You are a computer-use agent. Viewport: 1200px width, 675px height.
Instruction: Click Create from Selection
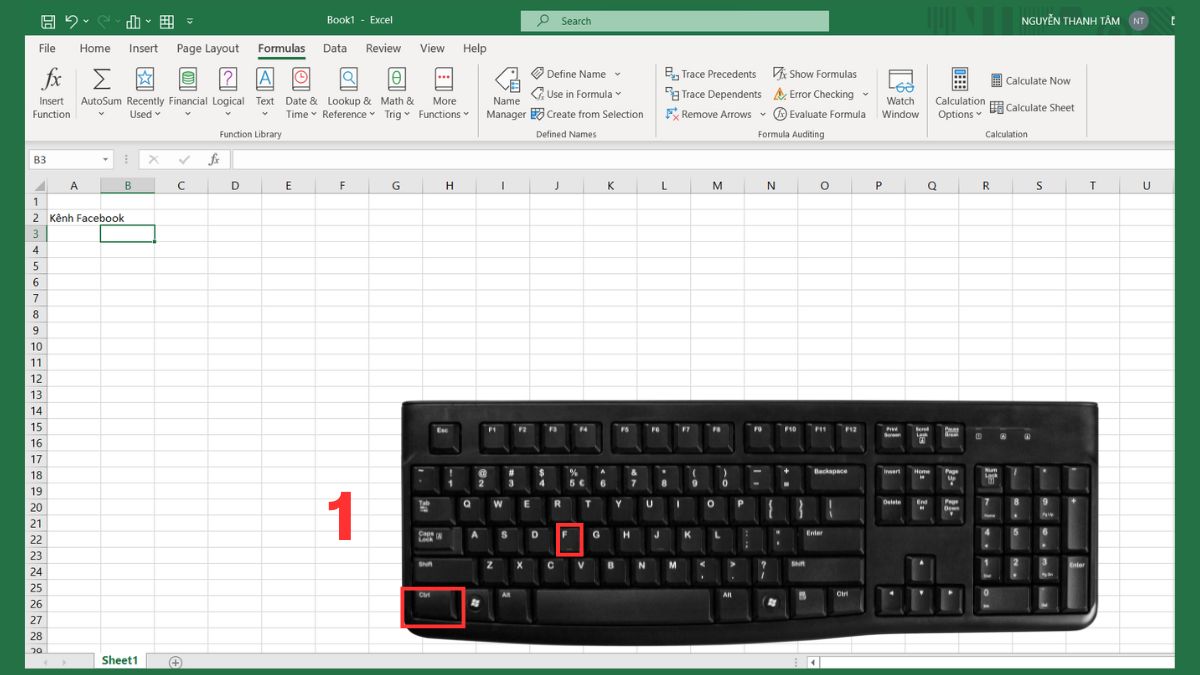click(x=587, y=114)
